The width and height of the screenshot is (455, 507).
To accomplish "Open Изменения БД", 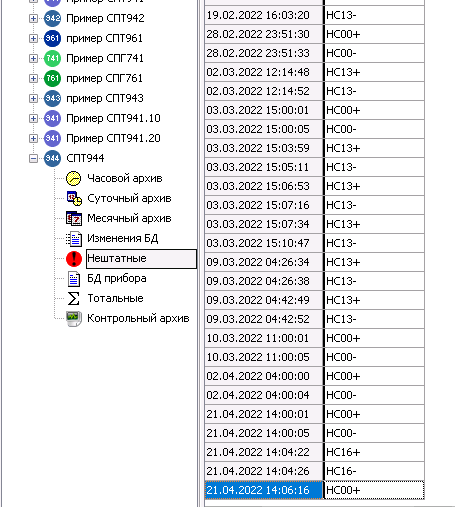I will tap(123, 238).
